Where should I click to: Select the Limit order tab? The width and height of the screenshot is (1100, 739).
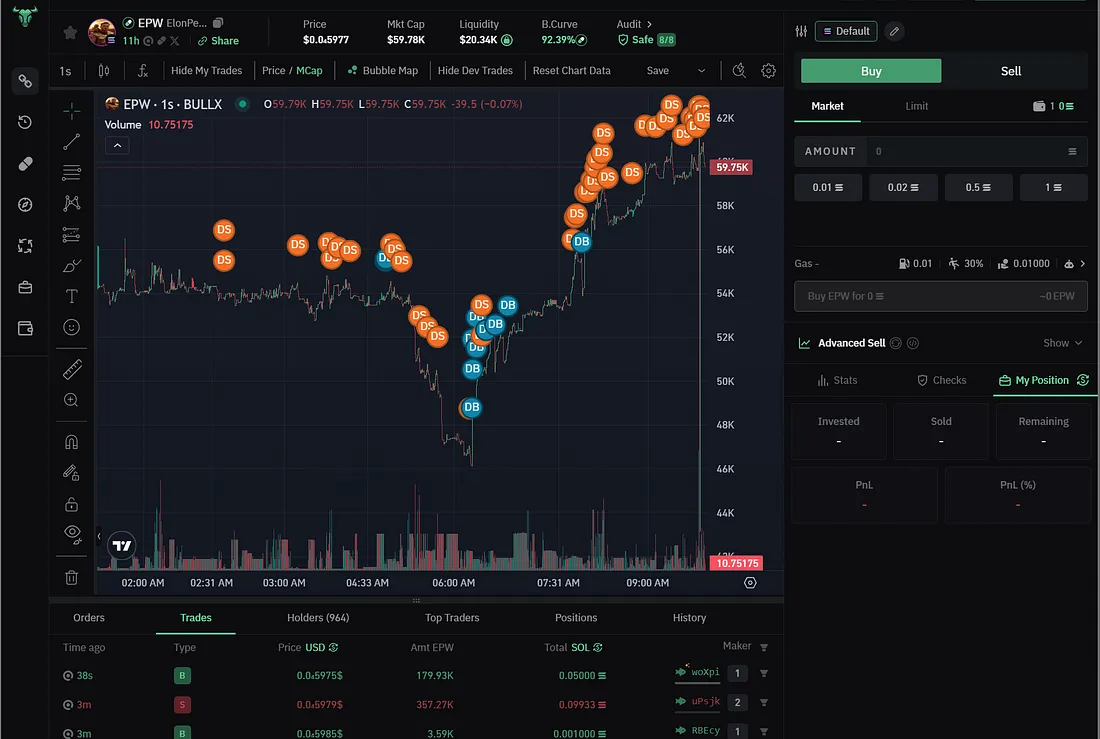tap(916, 106)
